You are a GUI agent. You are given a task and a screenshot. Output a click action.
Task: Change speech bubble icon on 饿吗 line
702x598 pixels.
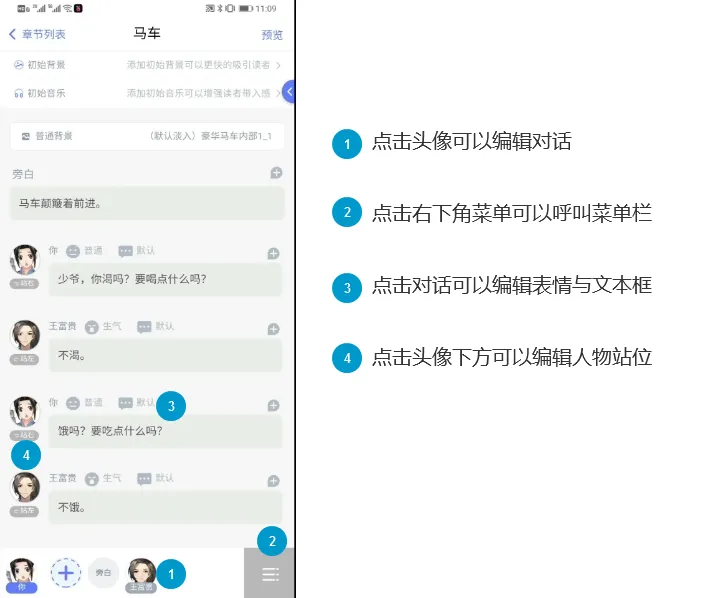click(125, 403)
